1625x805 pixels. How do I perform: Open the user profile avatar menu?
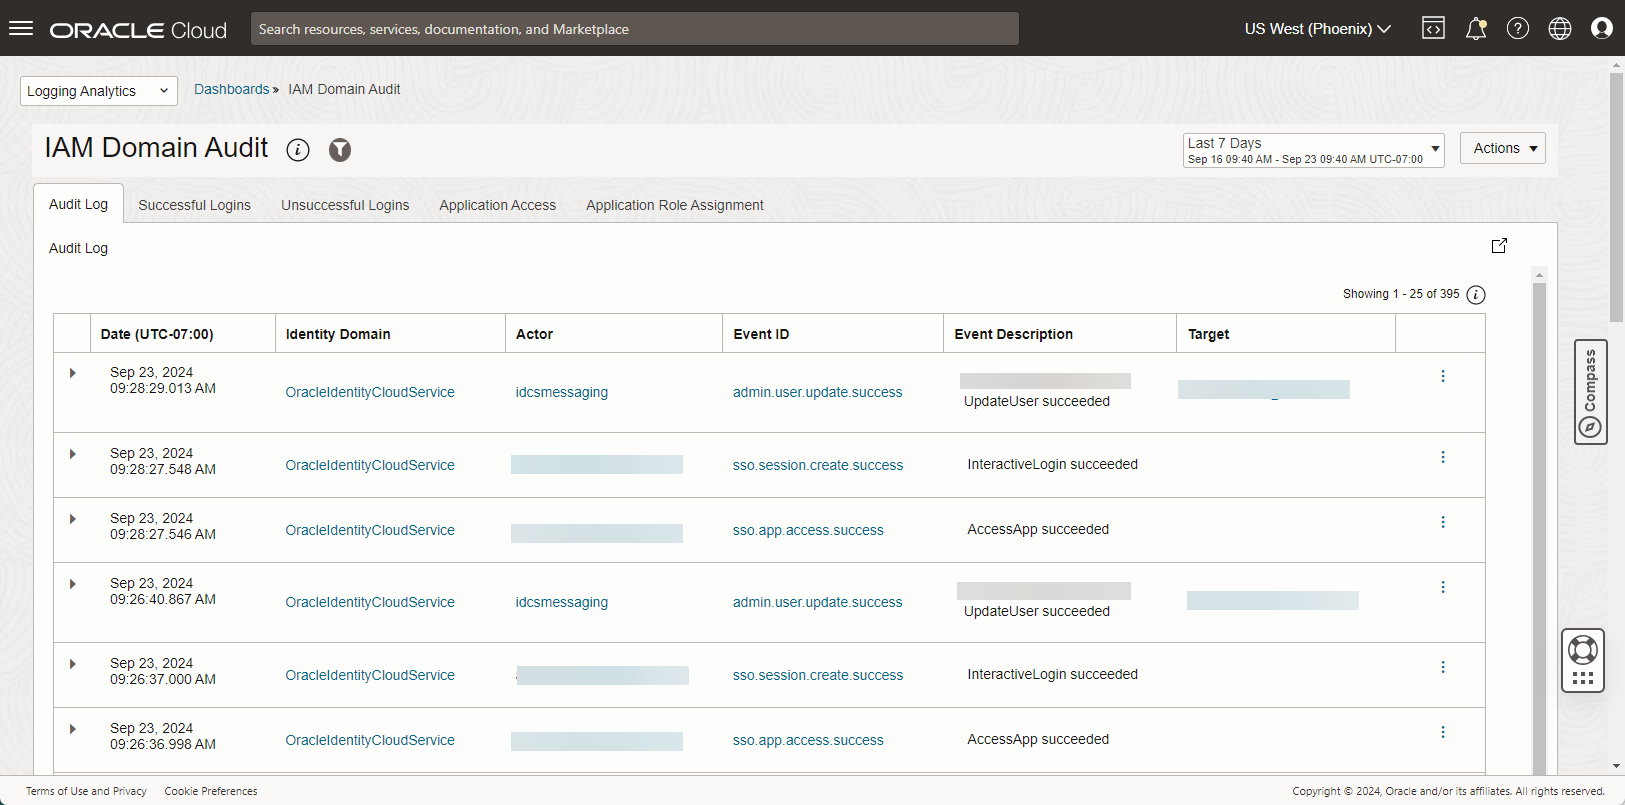pyautogui.click(x=1602, y=29)
